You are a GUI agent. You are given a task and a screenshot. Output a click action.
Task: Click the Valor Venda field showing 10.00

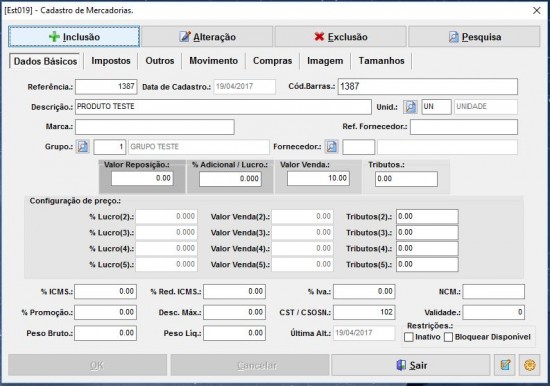coord(318,178)
